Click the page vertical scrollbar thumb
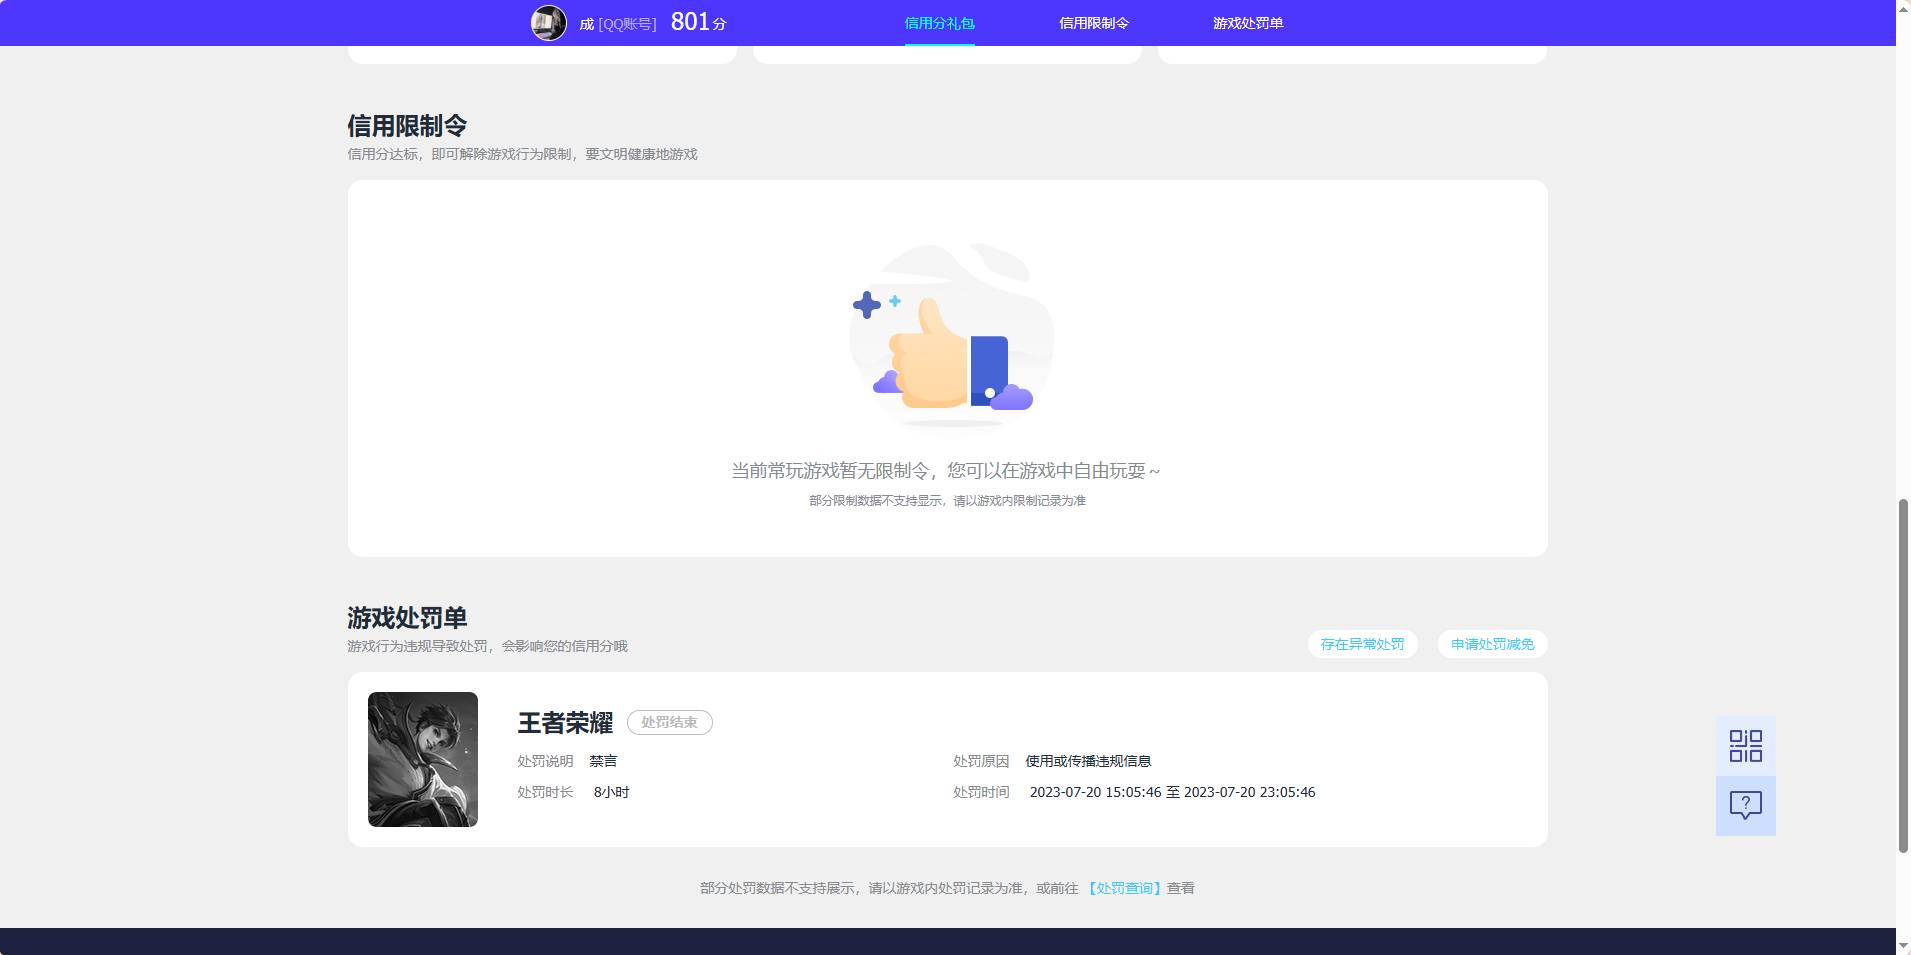1911x955 pixels. click(x=1903, y=675)
